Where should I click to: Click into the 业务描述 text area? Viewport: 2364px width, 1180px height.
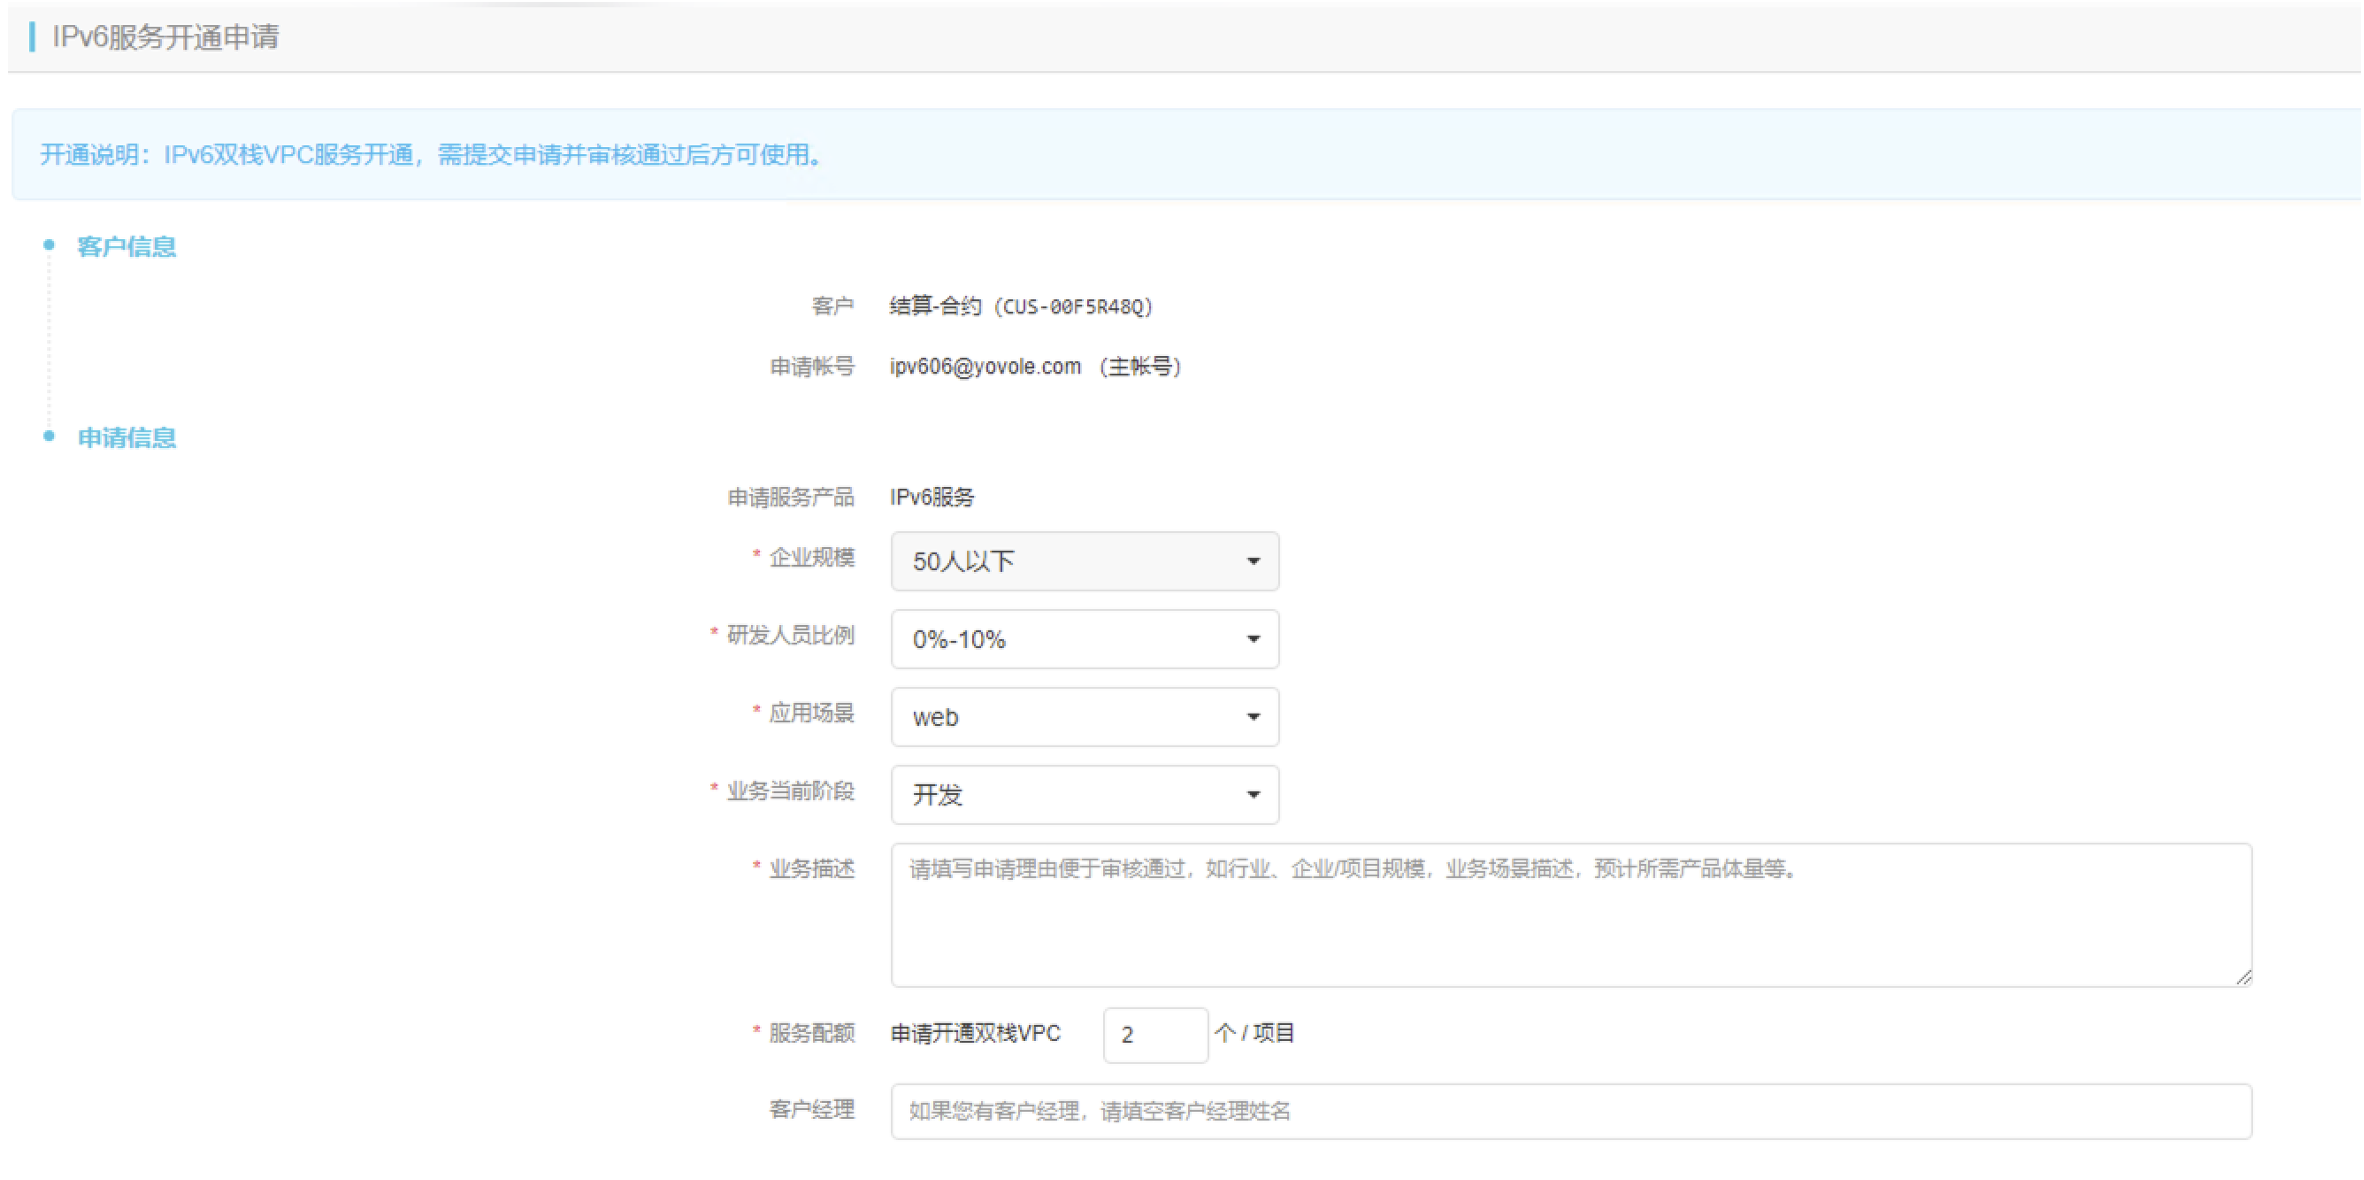click(x=1570, y=915)
